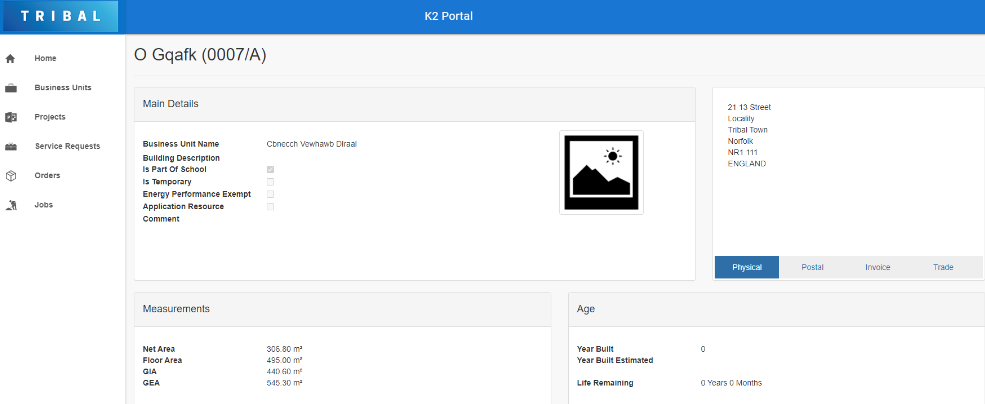
Task: Click the Measurements panel header
Action: pyautogui.click(x=342, y=309)
